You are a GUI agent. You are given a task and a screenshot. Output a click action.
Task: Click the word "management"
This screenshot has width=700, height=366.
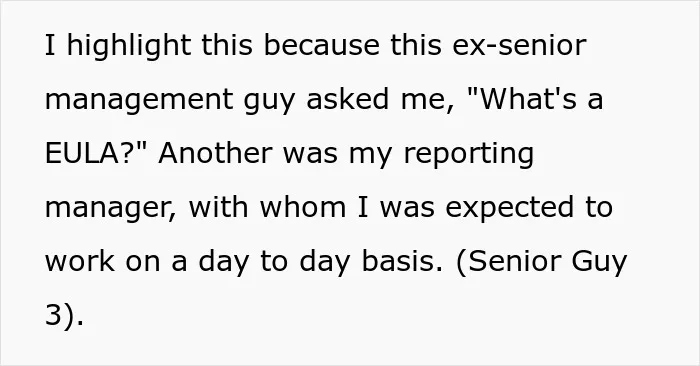pyautogui.click(x=138, y=100)
